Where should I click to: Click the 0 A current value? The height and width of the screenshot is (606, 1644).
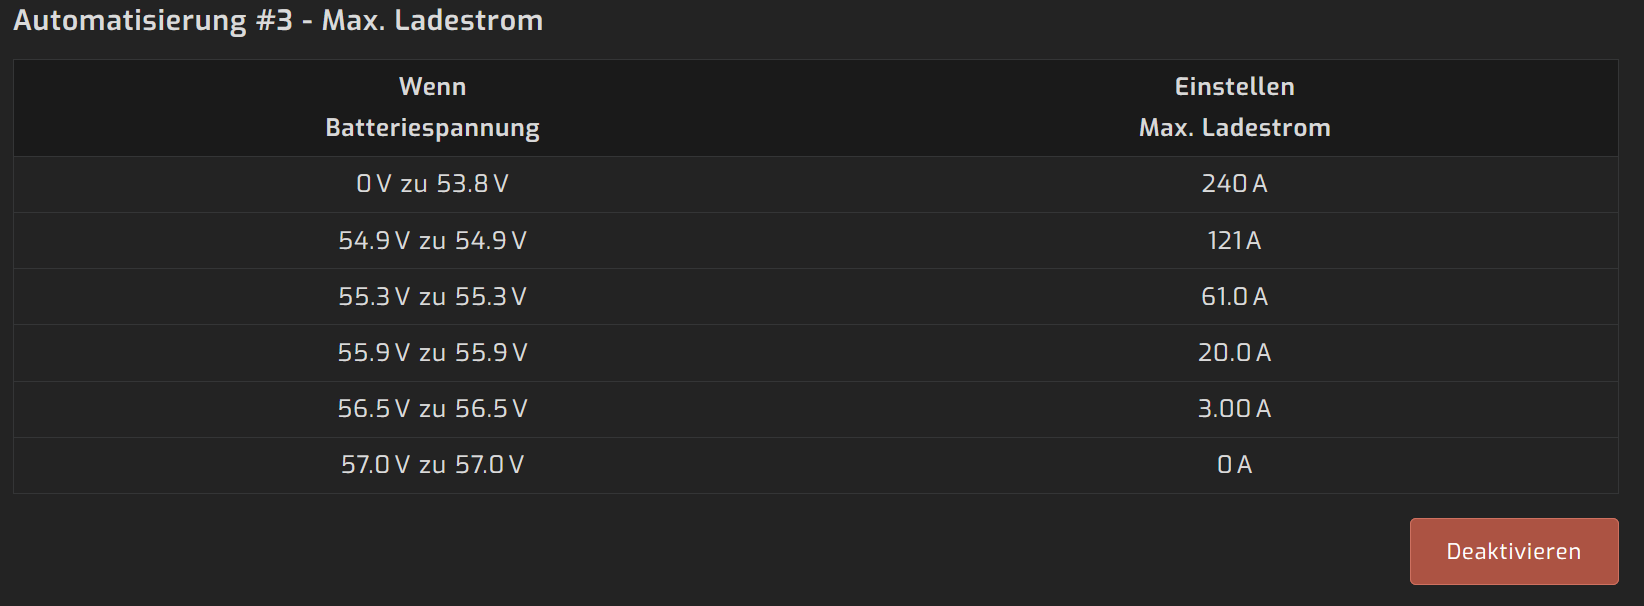pos(1234,465)
